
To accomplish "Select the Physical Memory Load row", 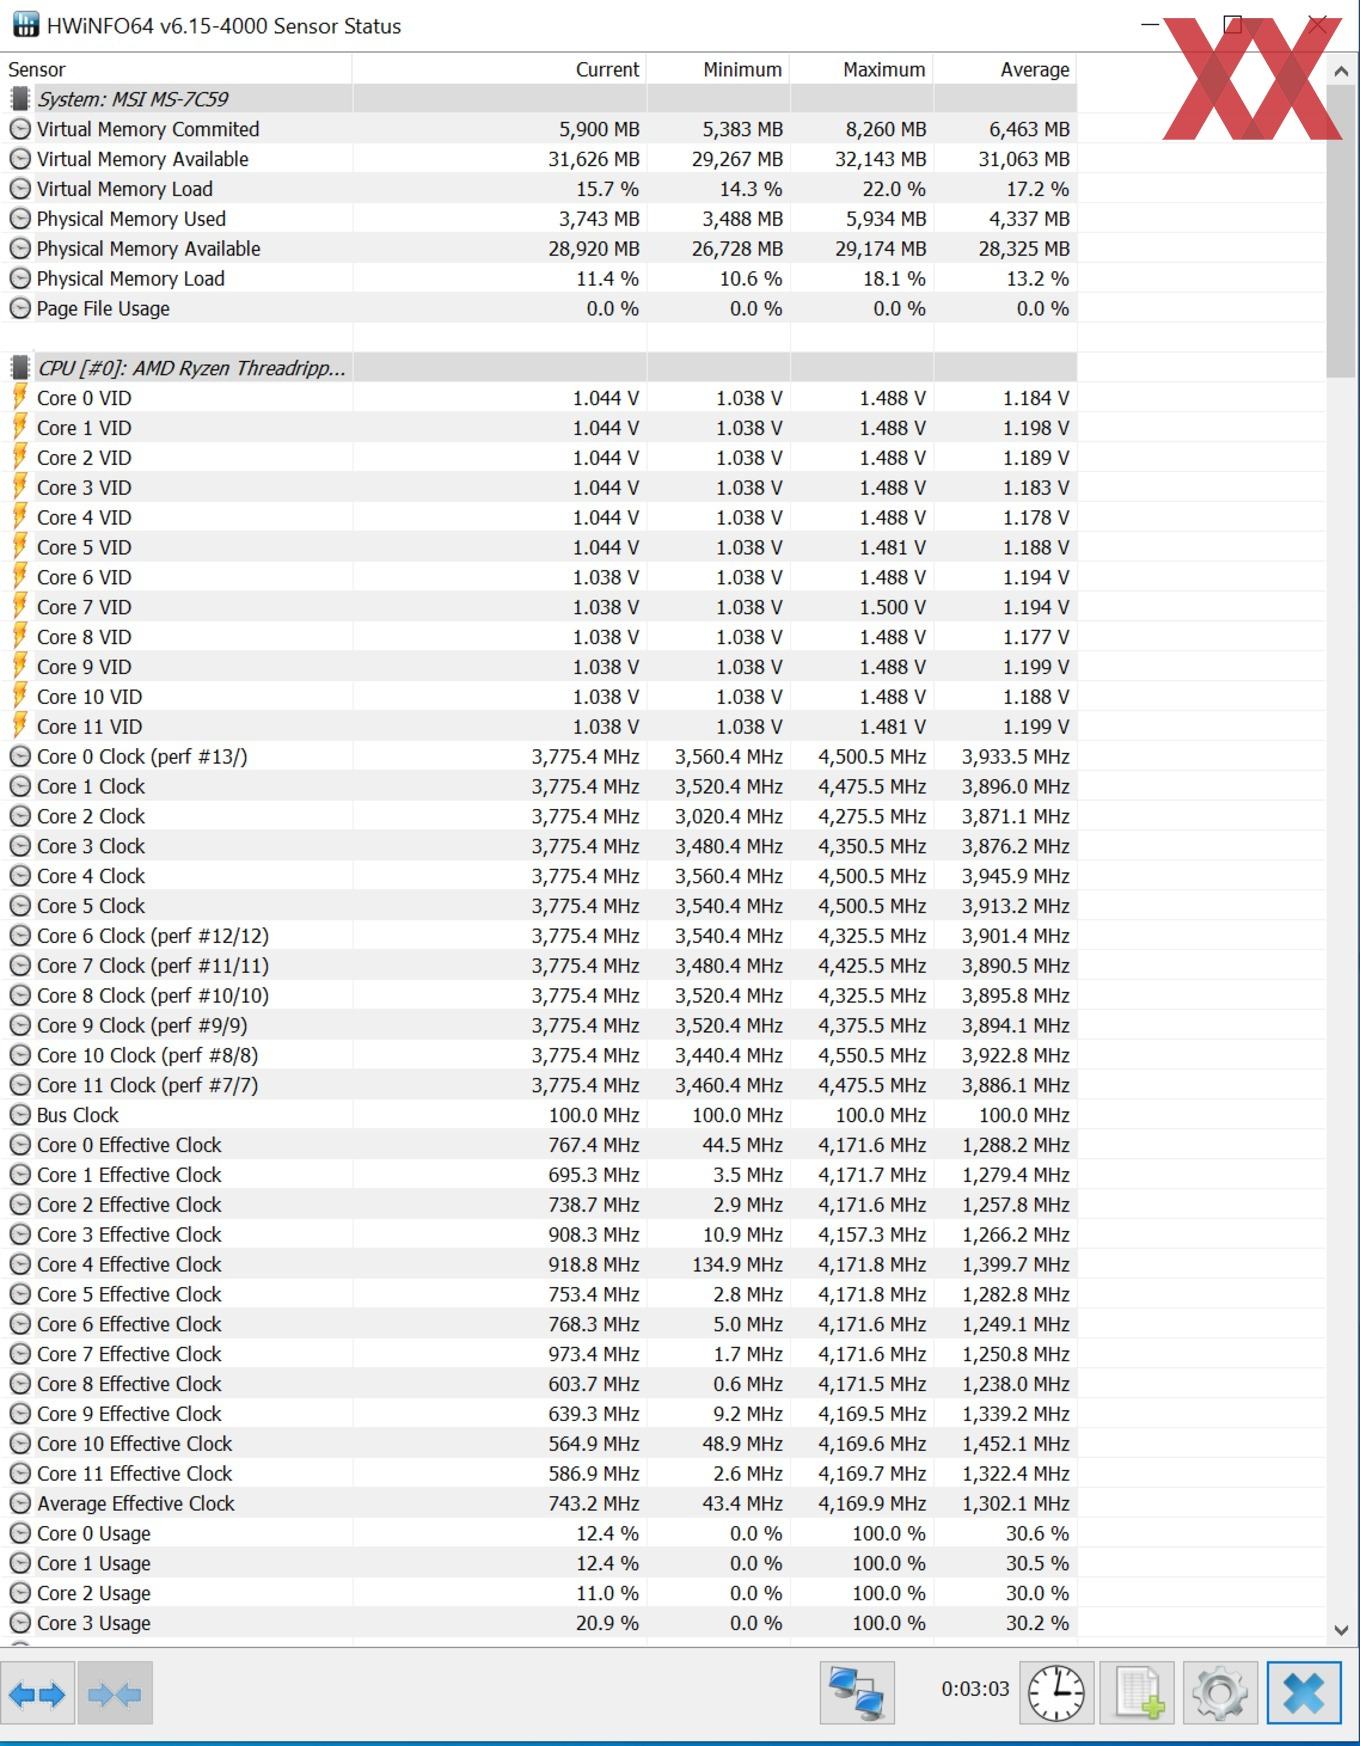I will coord(538,278).
